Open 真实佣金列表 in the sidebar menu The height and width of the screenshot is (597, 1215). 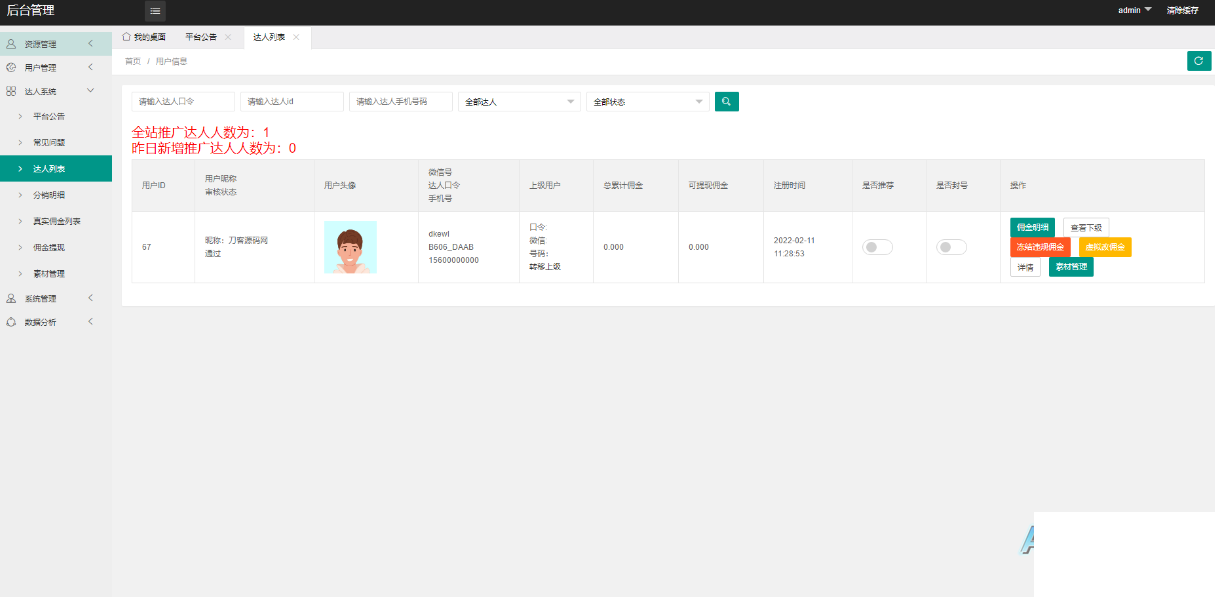[56, 221]
